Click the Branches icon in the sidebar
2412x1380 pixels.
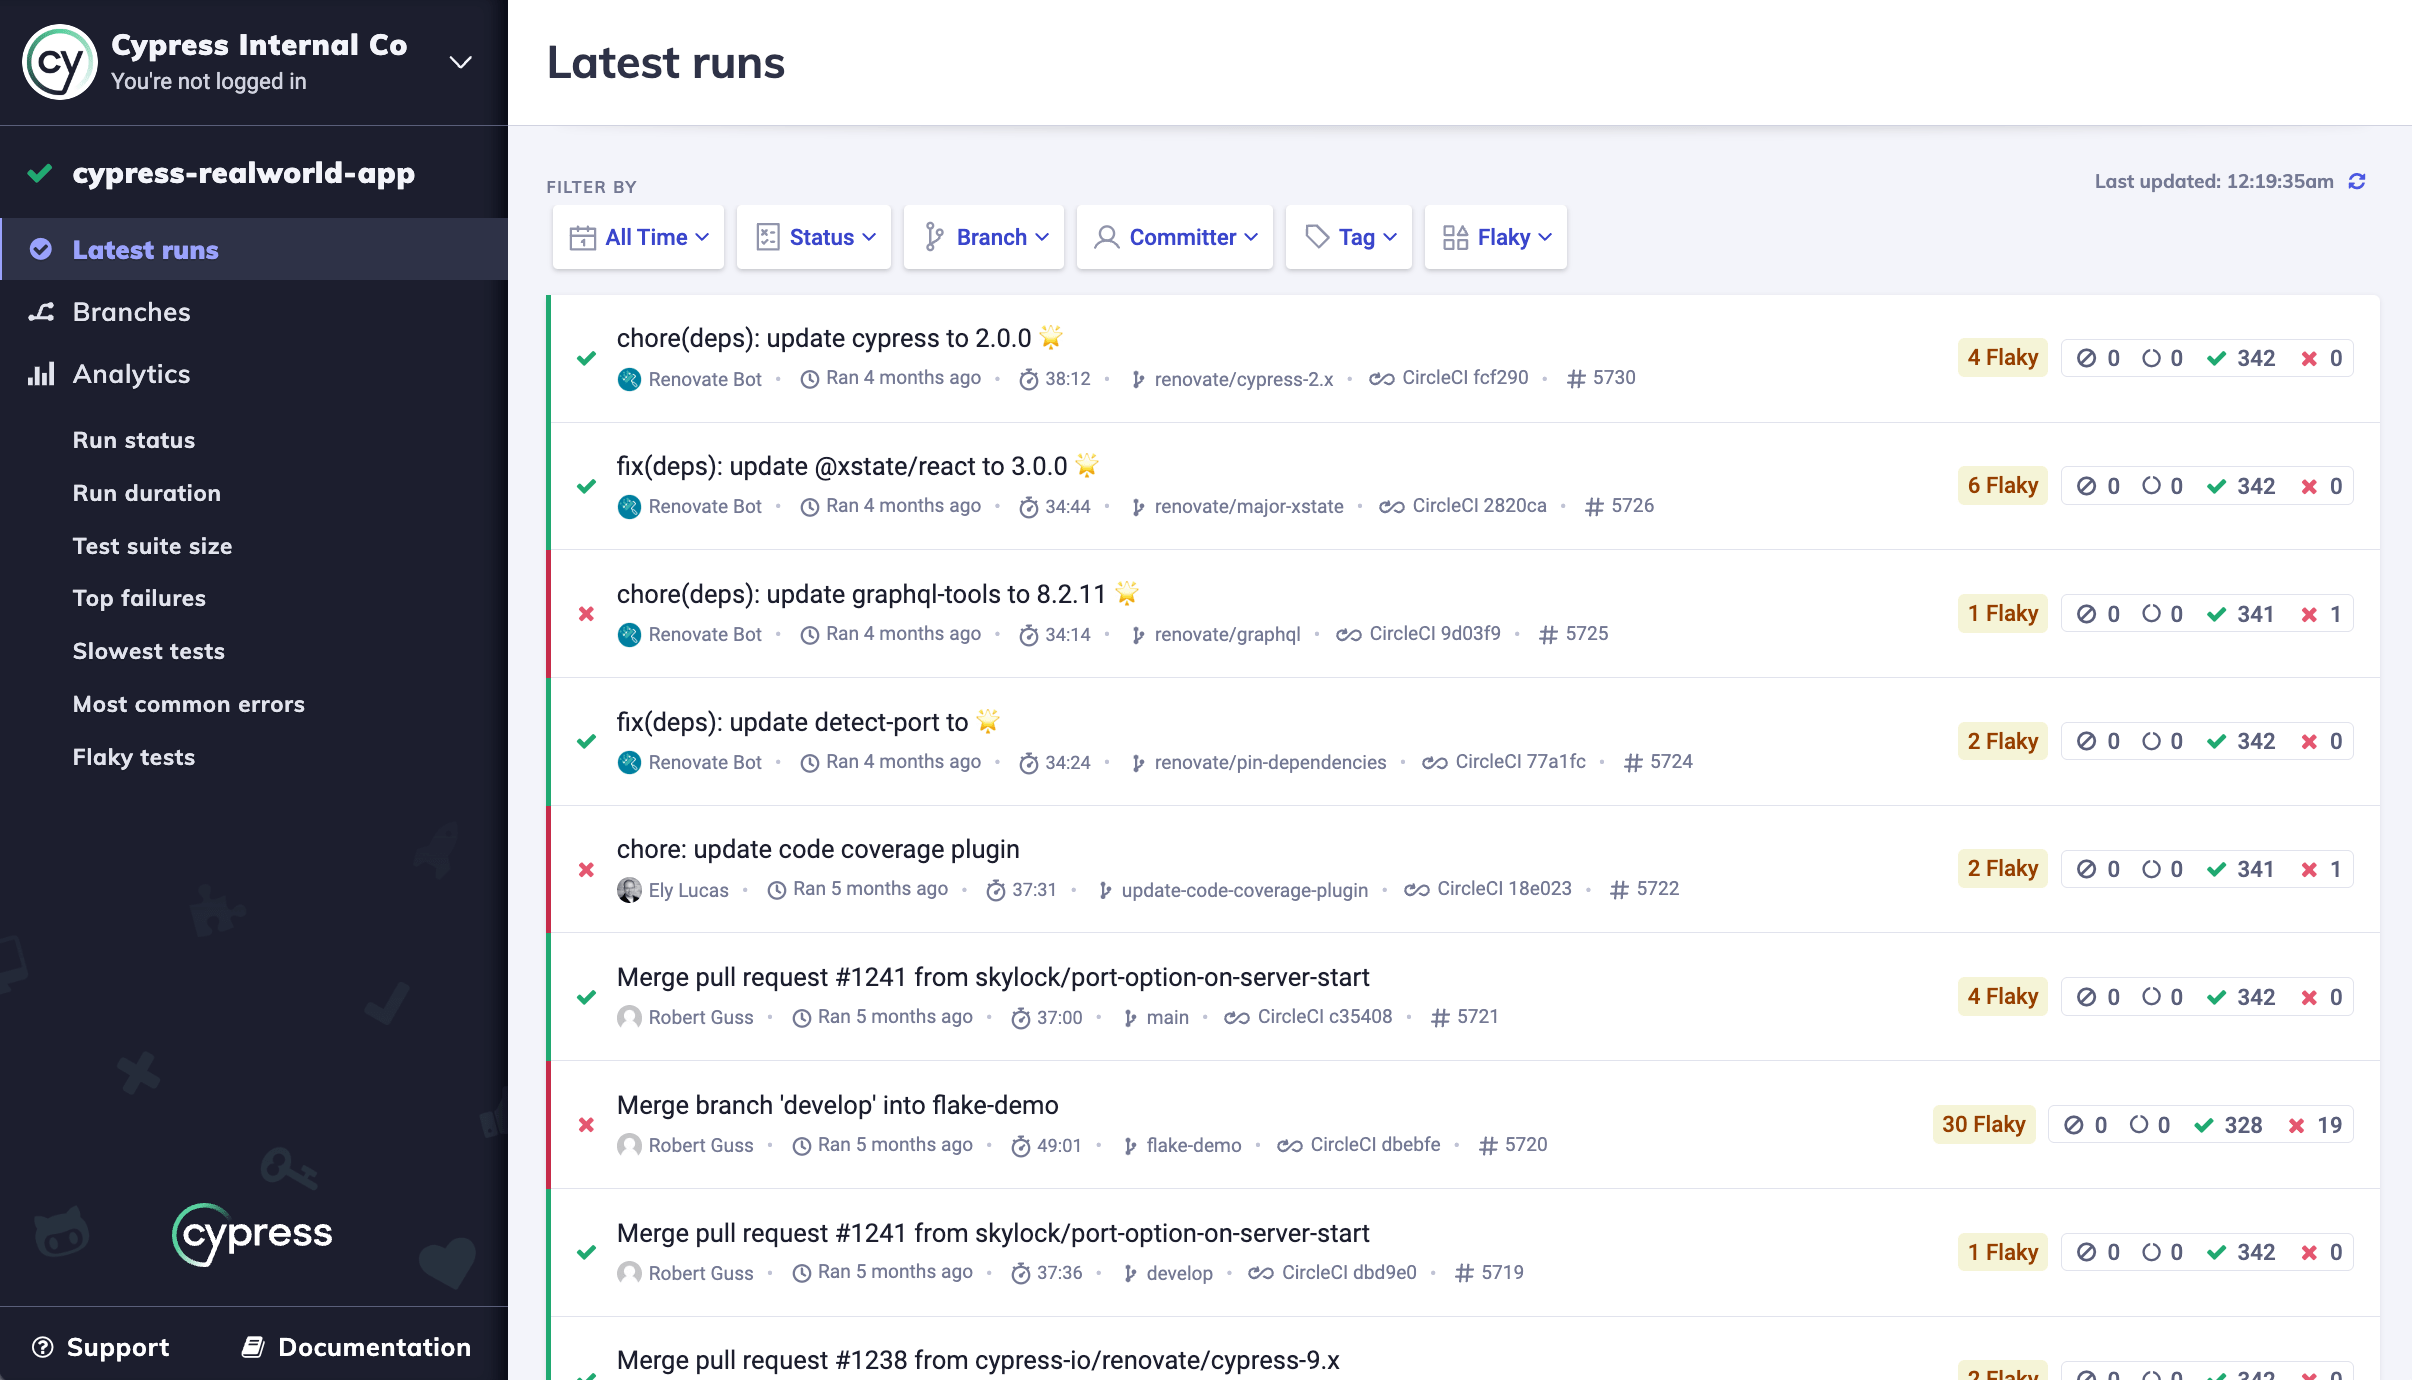pos(40,311)
